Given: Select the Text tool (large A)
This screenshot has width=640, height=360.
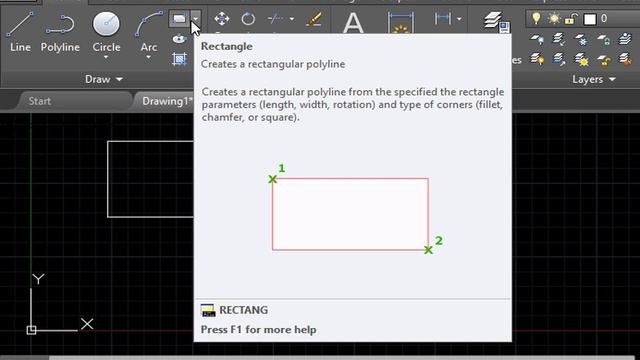Looking at the screenshot, I should click(x=353, y=23).
